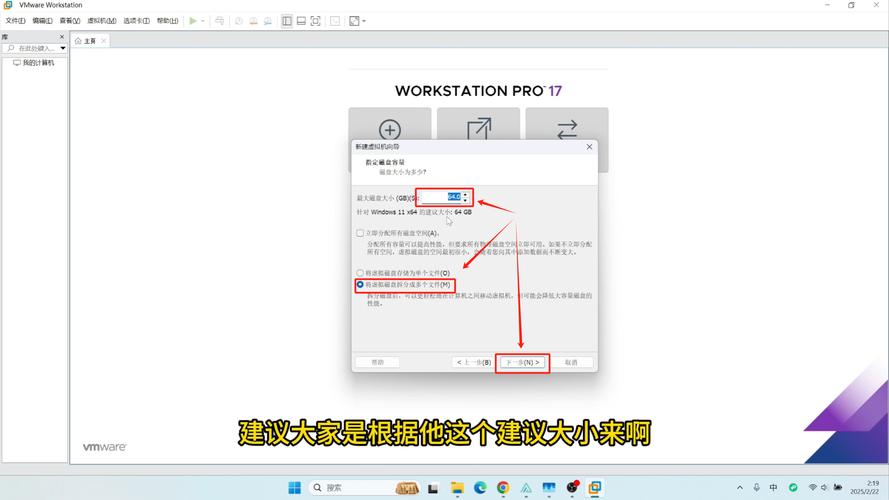Select store virtual disk as single file radio
Image resolution: width=889 pixels, height=500 pixels.
pos(360,273)
